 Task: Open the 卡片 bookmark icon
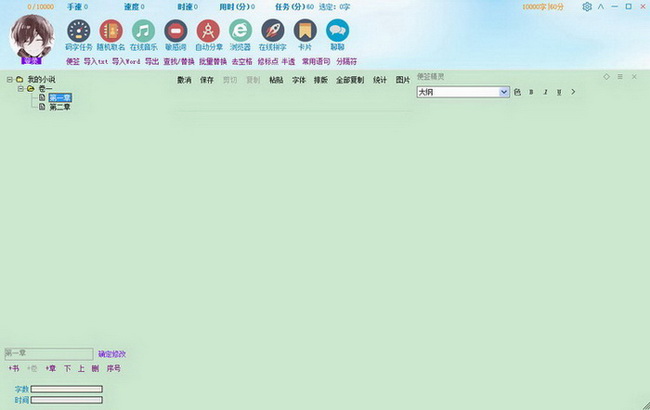click(305, 31)
